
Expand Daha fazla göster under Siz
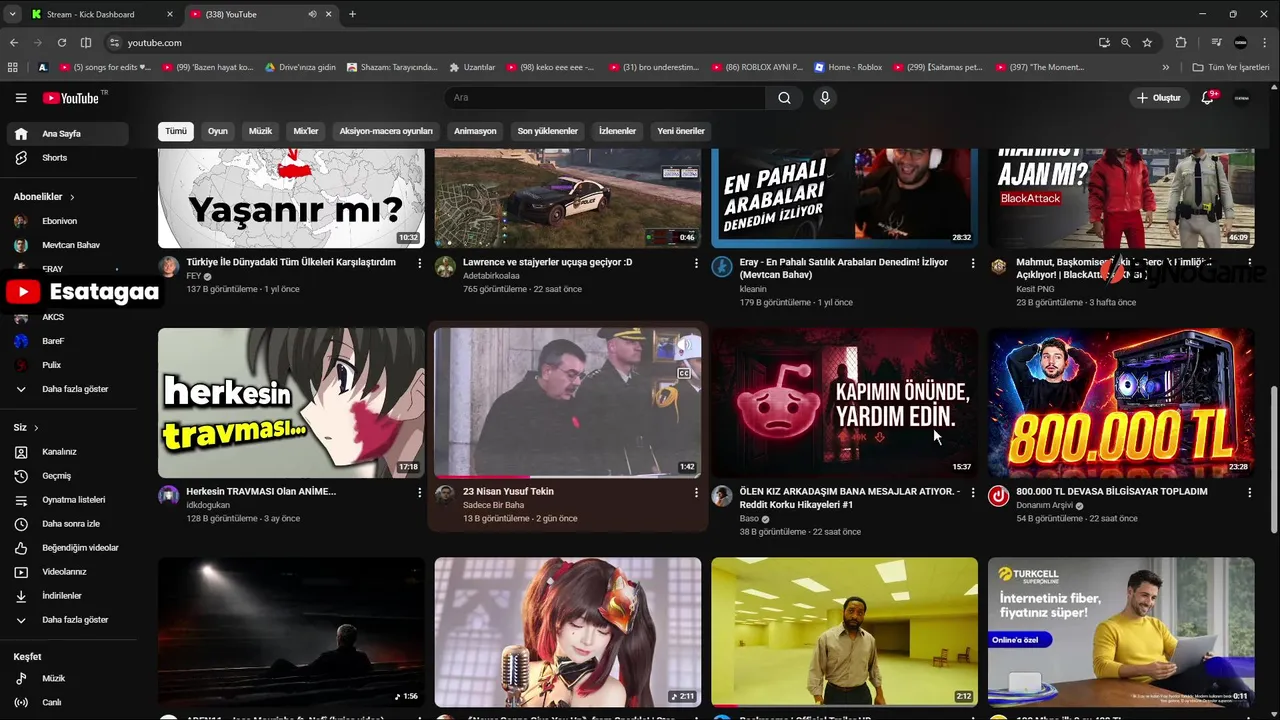pos(67,620)
